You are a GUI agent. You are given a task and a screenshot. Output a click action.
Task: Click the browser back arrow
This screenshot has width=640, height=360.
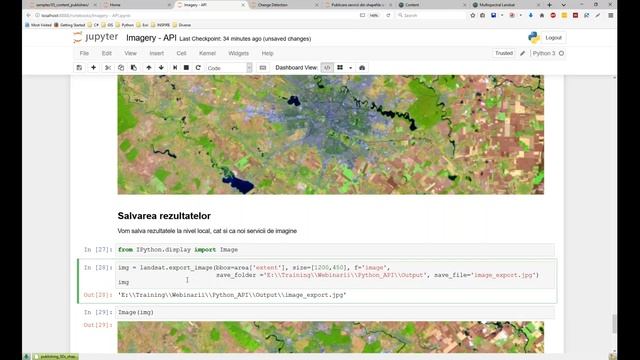click(28, 16)
